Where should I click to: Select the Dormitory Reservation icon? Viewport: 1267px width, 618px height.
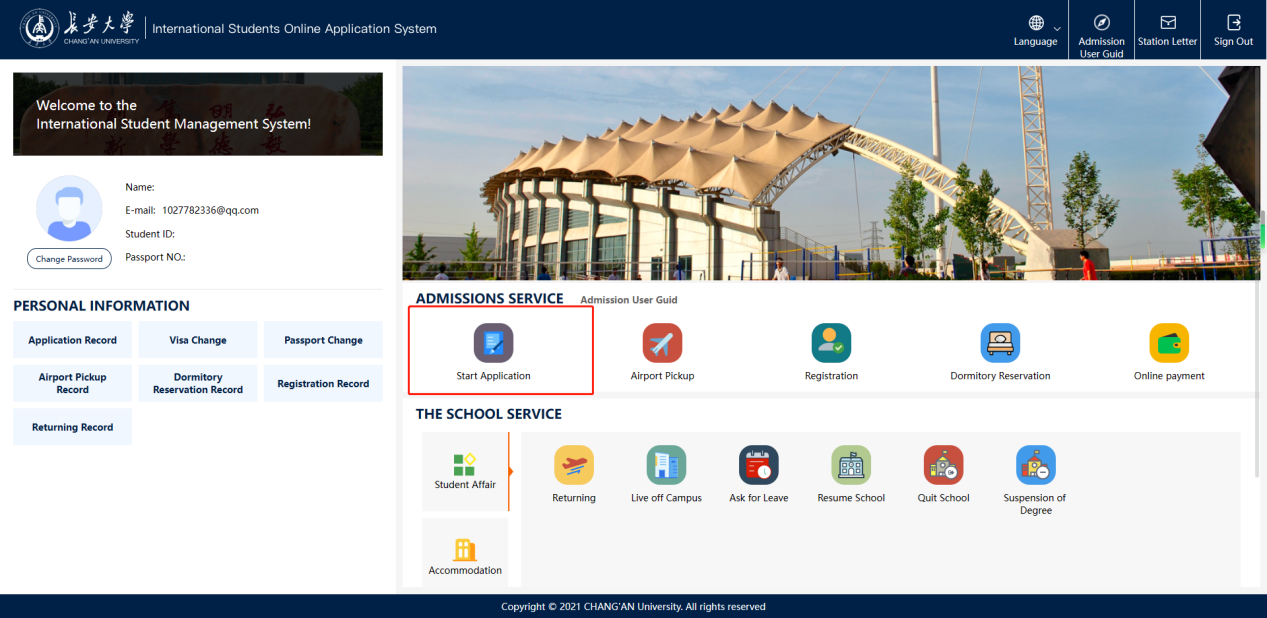[x=1000, y=343]
